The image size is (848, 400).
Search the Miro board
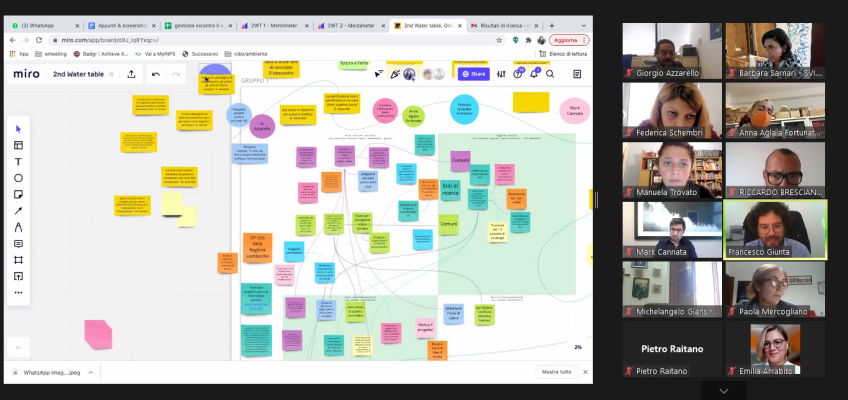(550, 74)
